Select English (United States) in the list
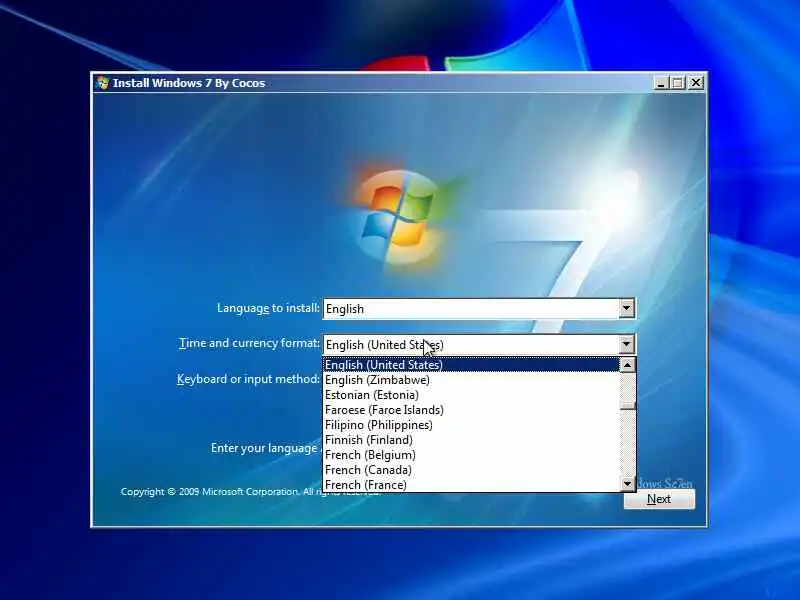This screenshot has height=600, width=800. click(471, 365)
